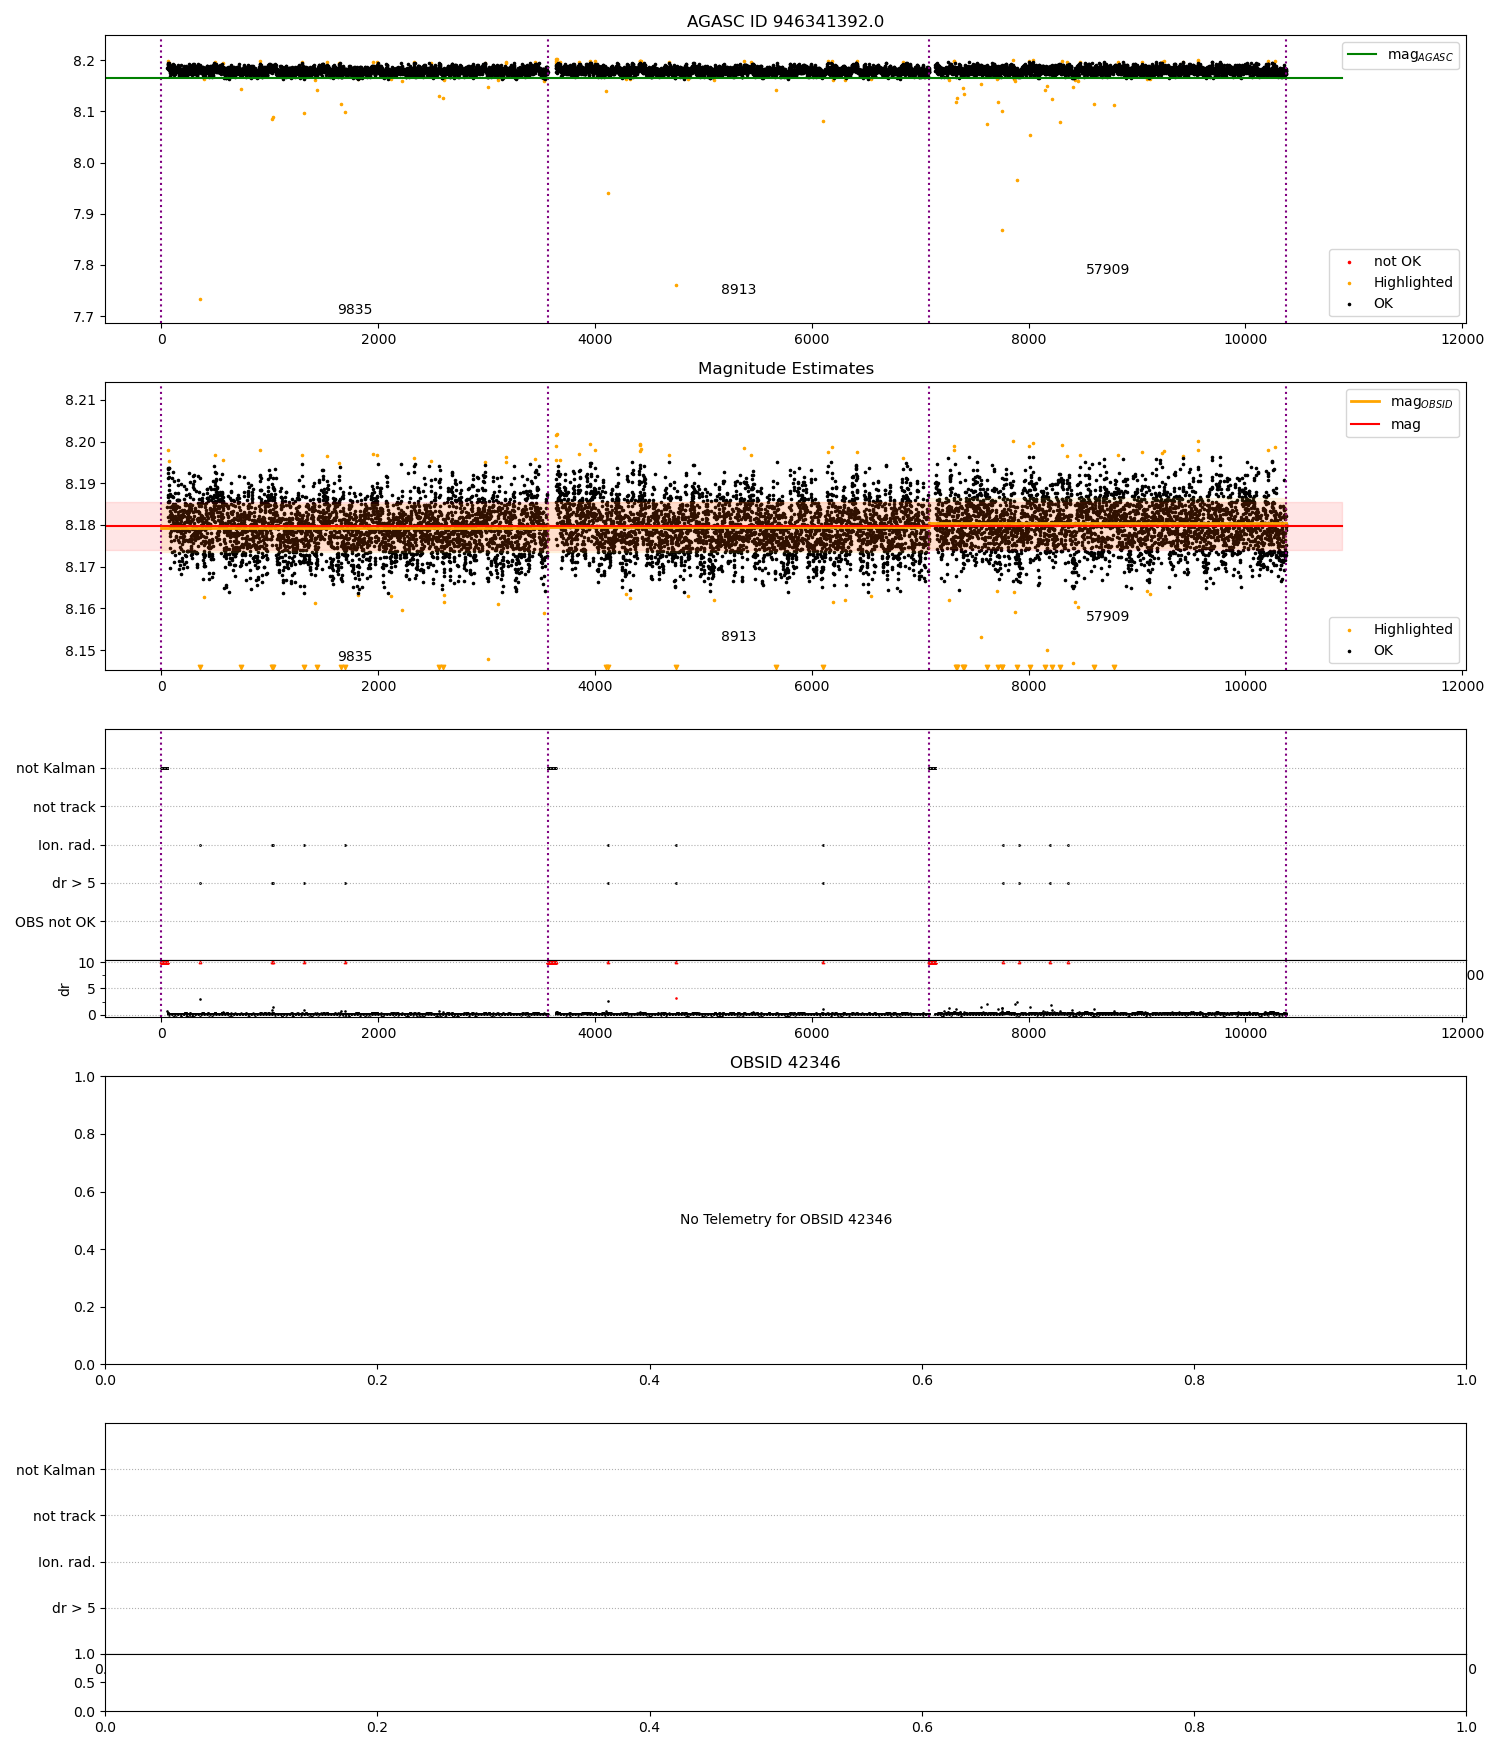Click the orange outlier near 7.94 in the top plot
Image resolution: width=1500 pixels, height=1750 pixels.
coord(608,193)
